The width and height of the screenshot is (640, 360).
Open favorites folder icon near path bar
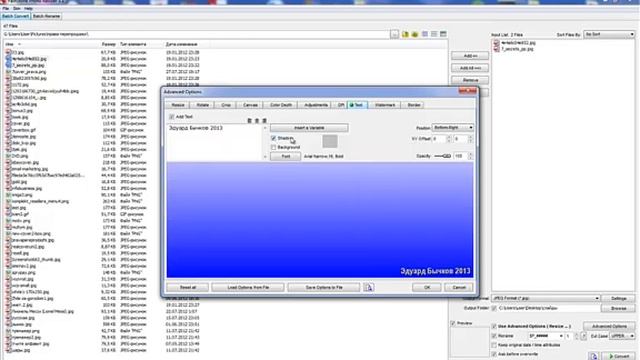[405, 34]
